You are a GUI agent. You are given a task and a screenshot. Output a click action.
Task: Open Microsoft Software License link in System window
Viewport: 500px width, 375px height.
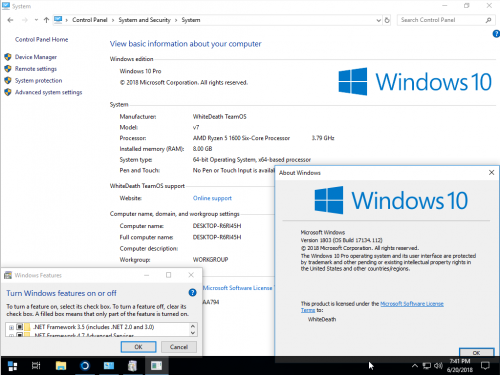238,288
